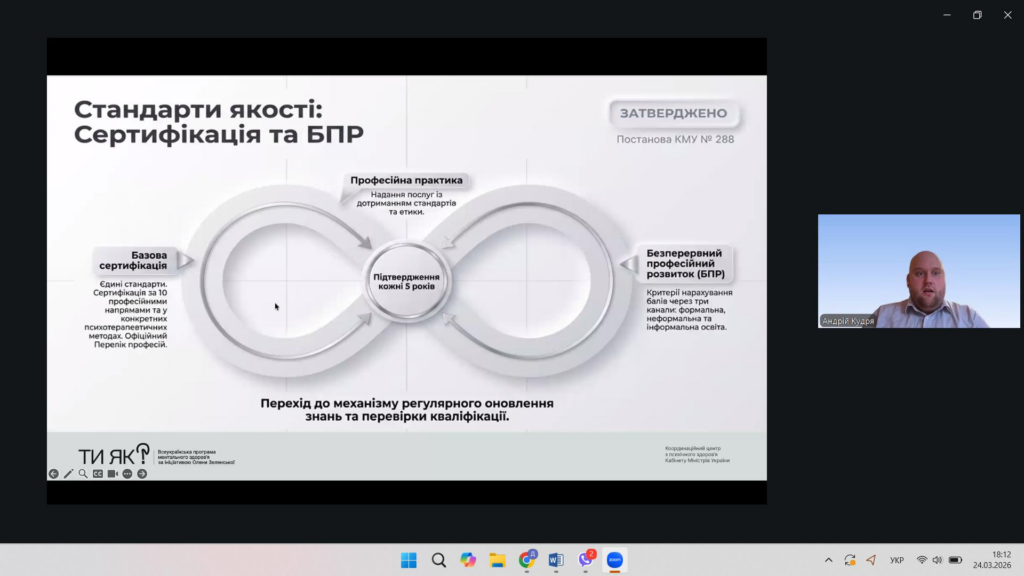Open Google Chrome from the taskbar
Screen dimensions: 1024x576
coord(527,560)
